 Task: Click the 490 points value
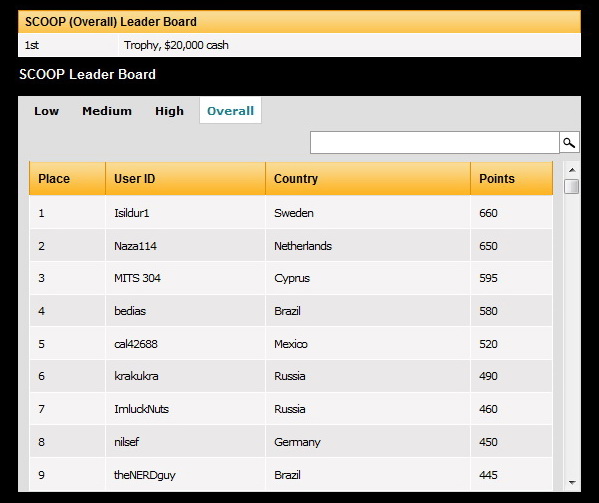488,376
